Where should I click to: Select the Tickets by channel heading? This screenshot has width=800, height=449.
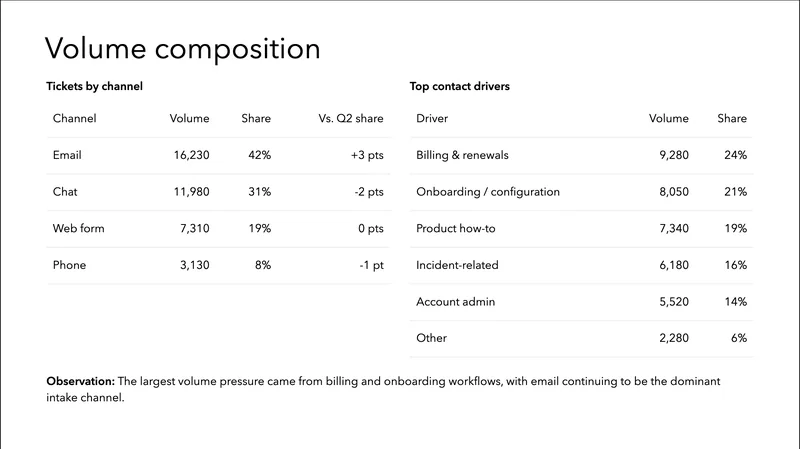point(94,87)
